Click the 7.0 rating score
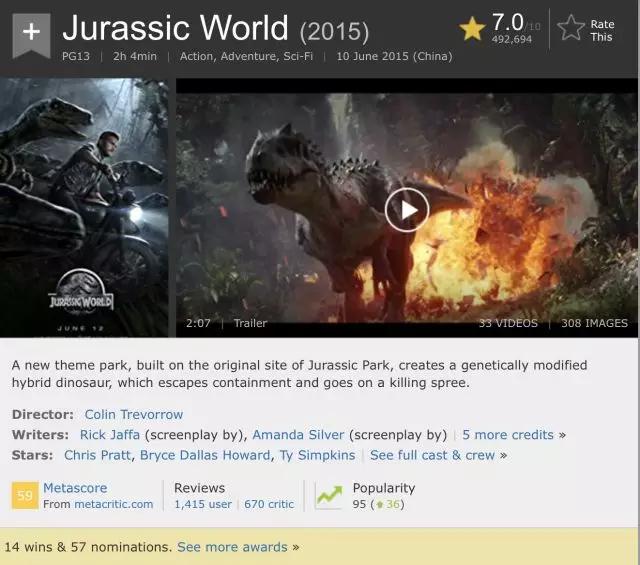640x565 pixels. click(507, 22)
